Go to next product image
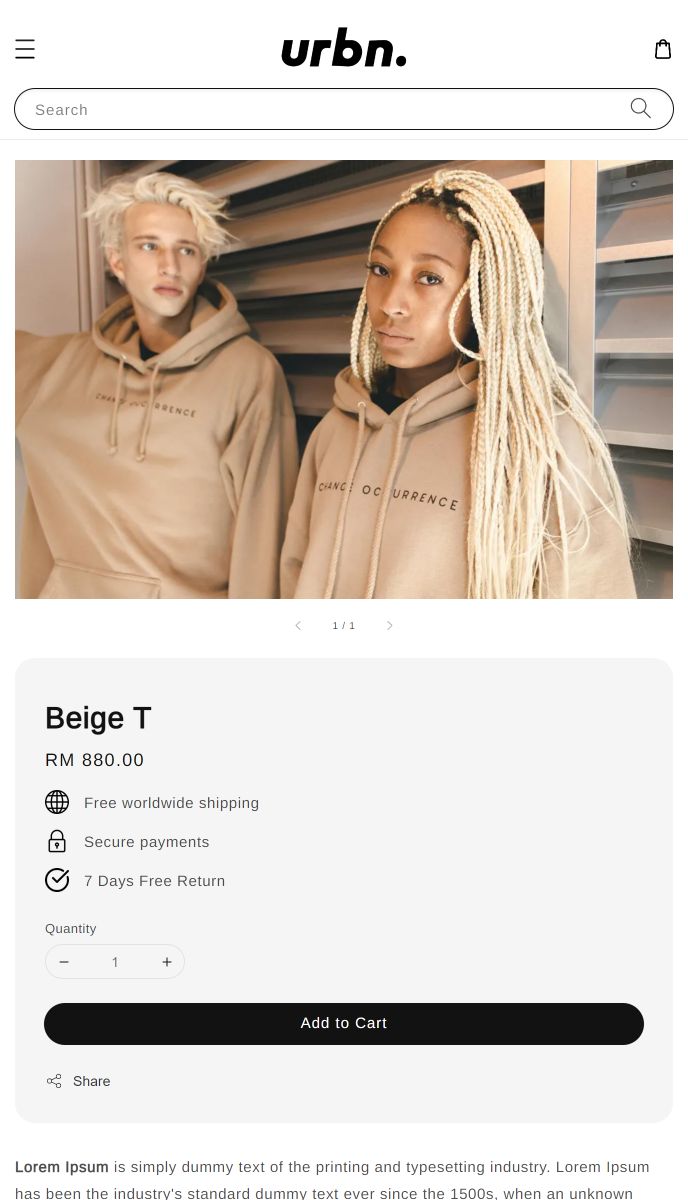Screen dimensions: 688x1200 click(390, 626)
